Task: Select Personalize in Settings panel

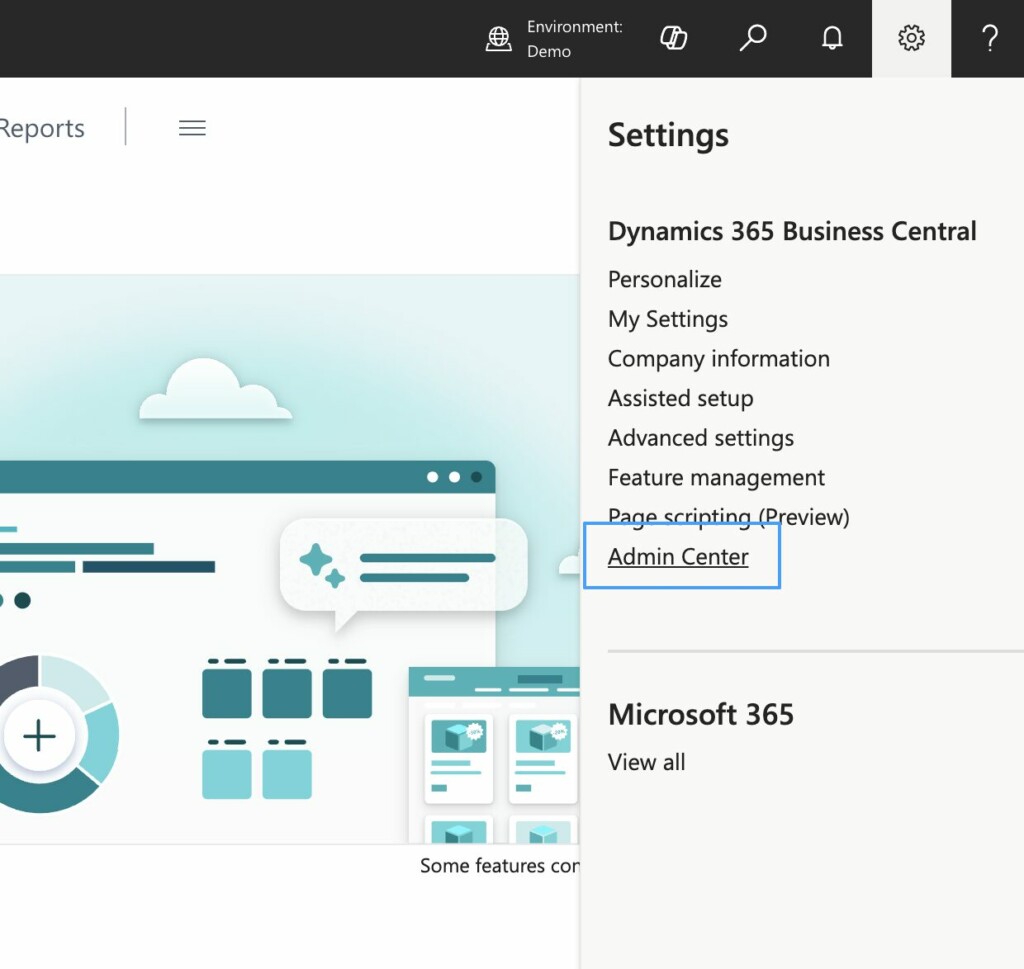Action: click(x=664, y=279)
